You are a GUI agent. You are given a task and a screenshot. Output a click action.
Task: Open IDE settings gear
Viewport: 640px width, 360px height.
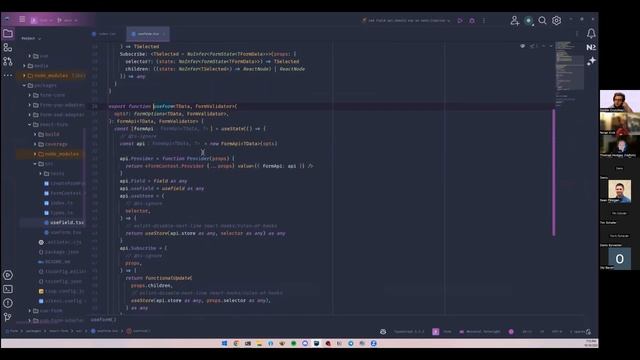point(556,20)
